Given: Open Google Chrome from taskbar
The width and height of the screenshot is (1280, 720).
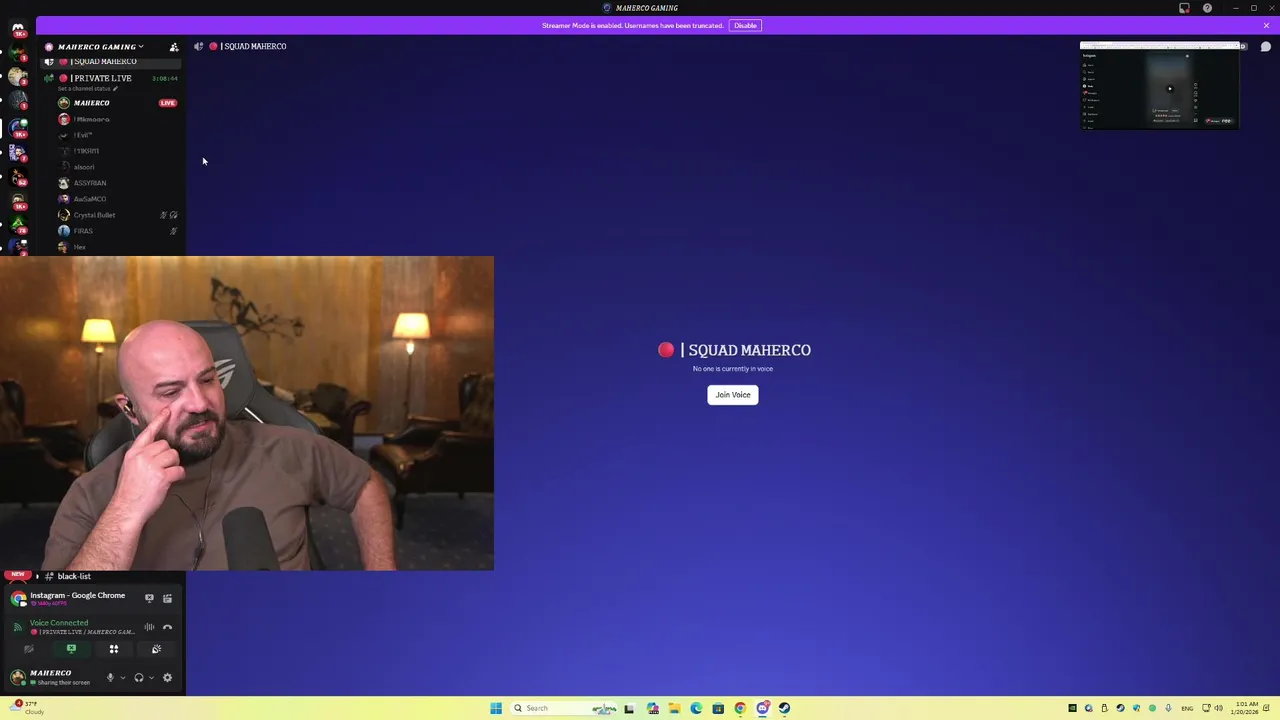Looking at the screenshot, I should [x=740, y=708].
